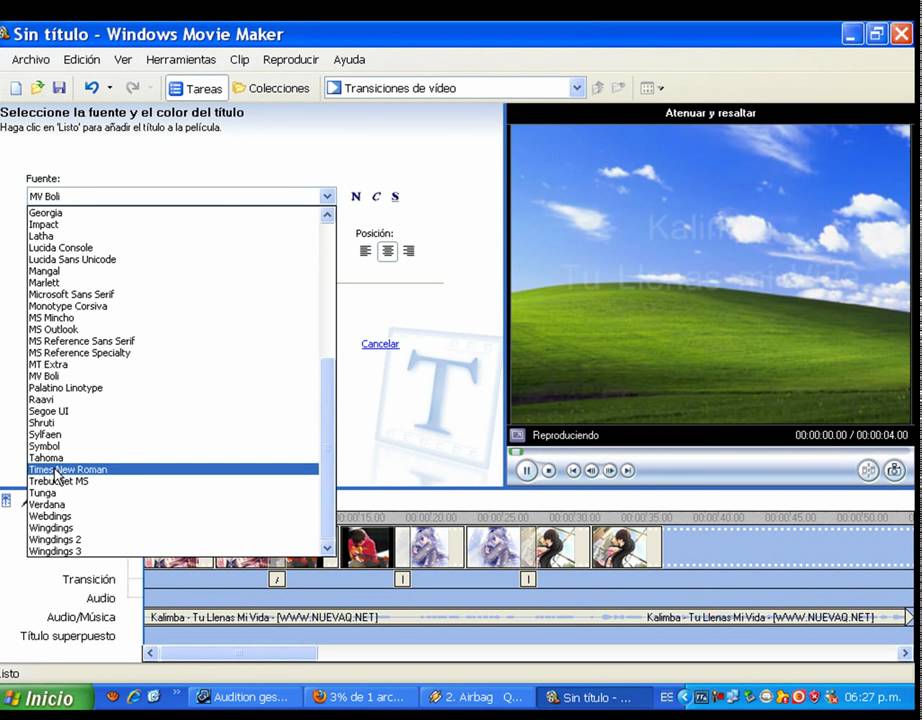Select Verdana in the font list
Viewport: 922px width, 720px height.
tap(173, 504)
